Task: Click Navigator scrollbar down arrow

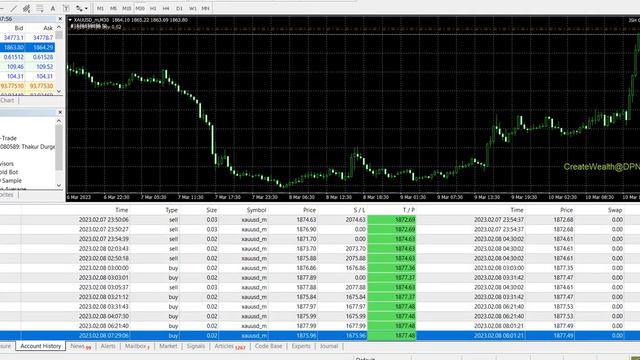Action: 59,185
